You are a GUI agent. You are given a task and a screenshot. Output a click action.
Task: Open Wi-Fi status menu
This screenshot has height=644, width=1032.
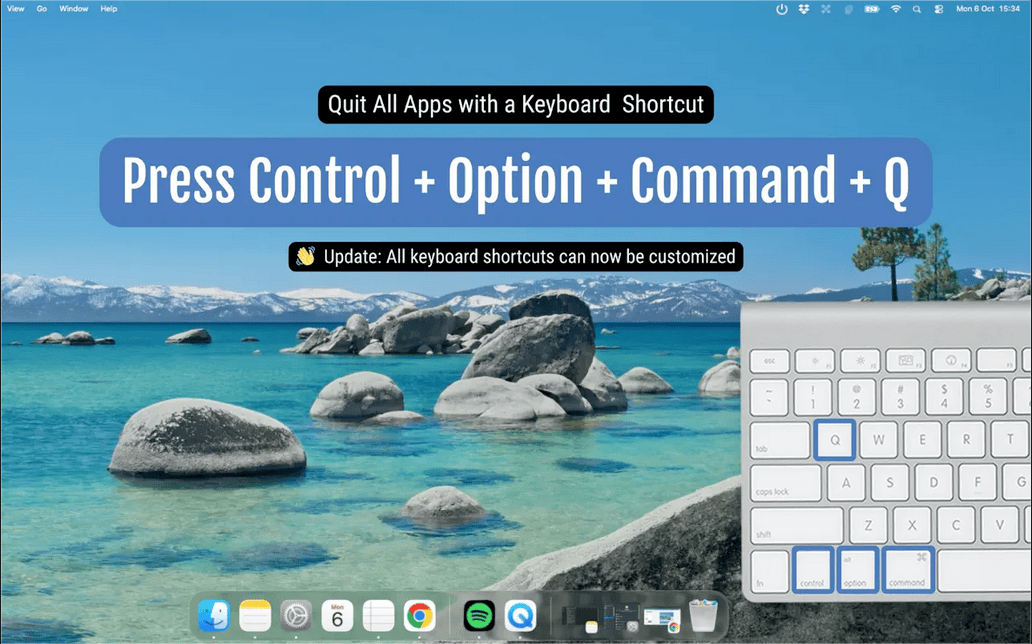coord(896,9)
